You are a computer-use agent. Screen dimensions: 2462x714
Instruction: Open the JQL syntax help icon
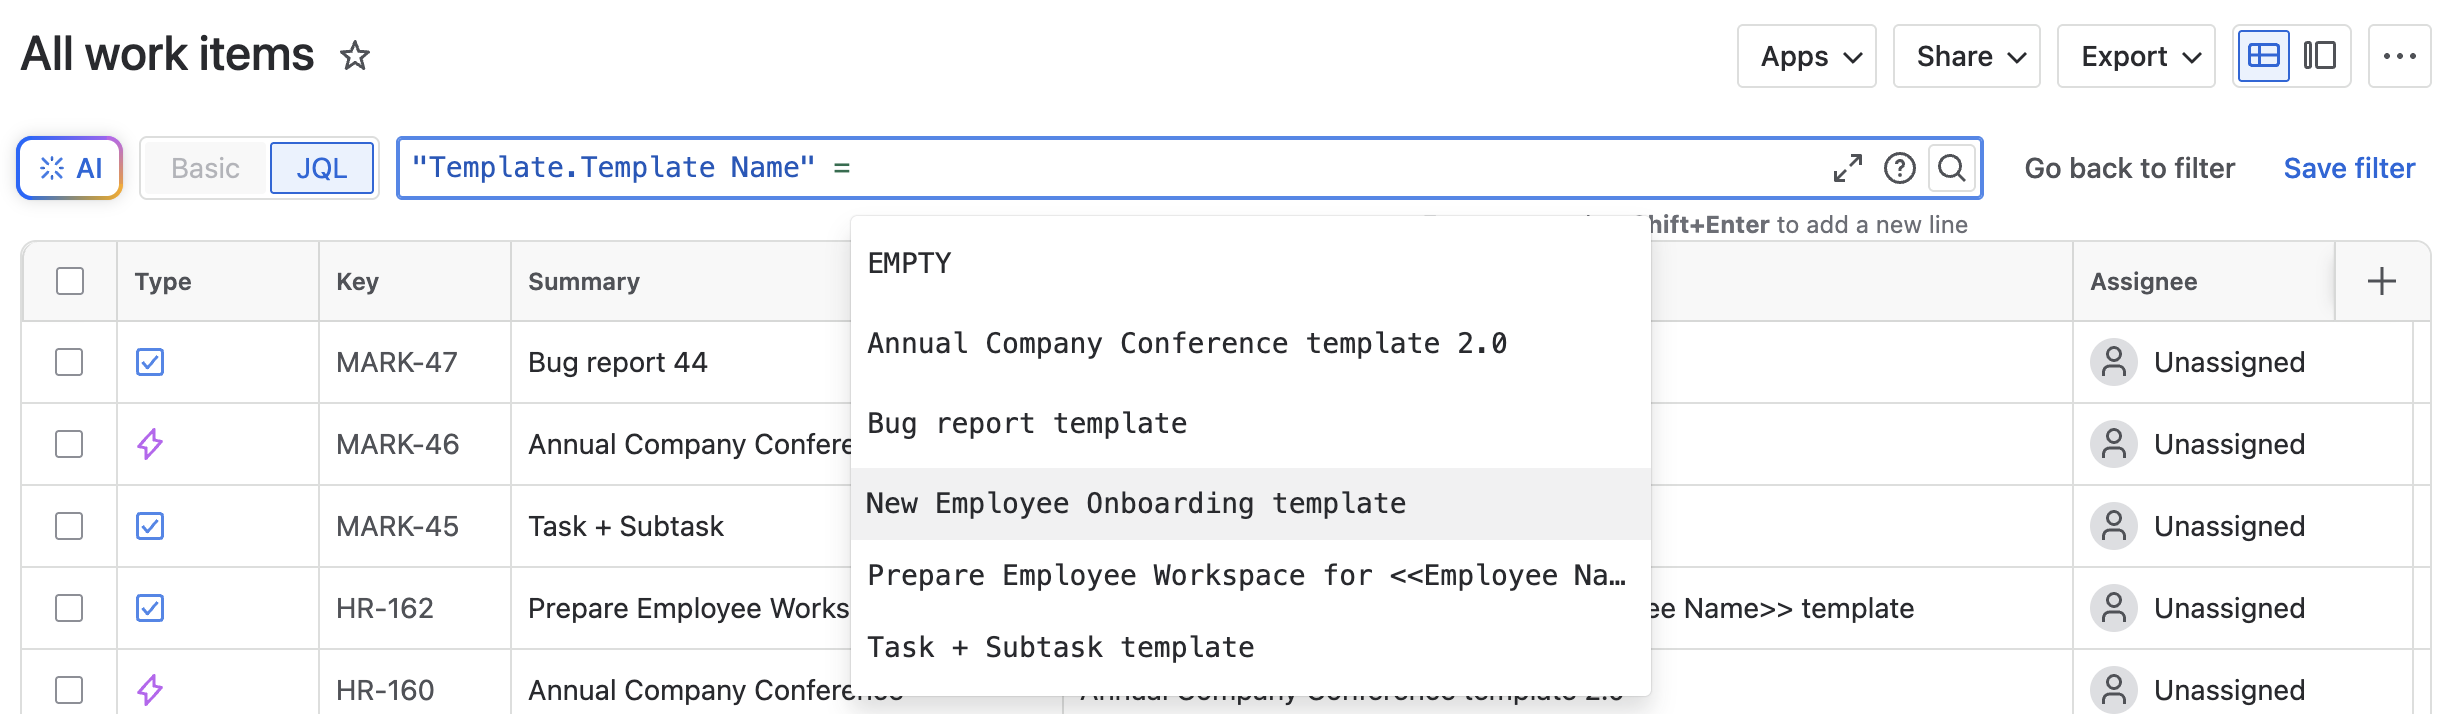pos(1899,168)
